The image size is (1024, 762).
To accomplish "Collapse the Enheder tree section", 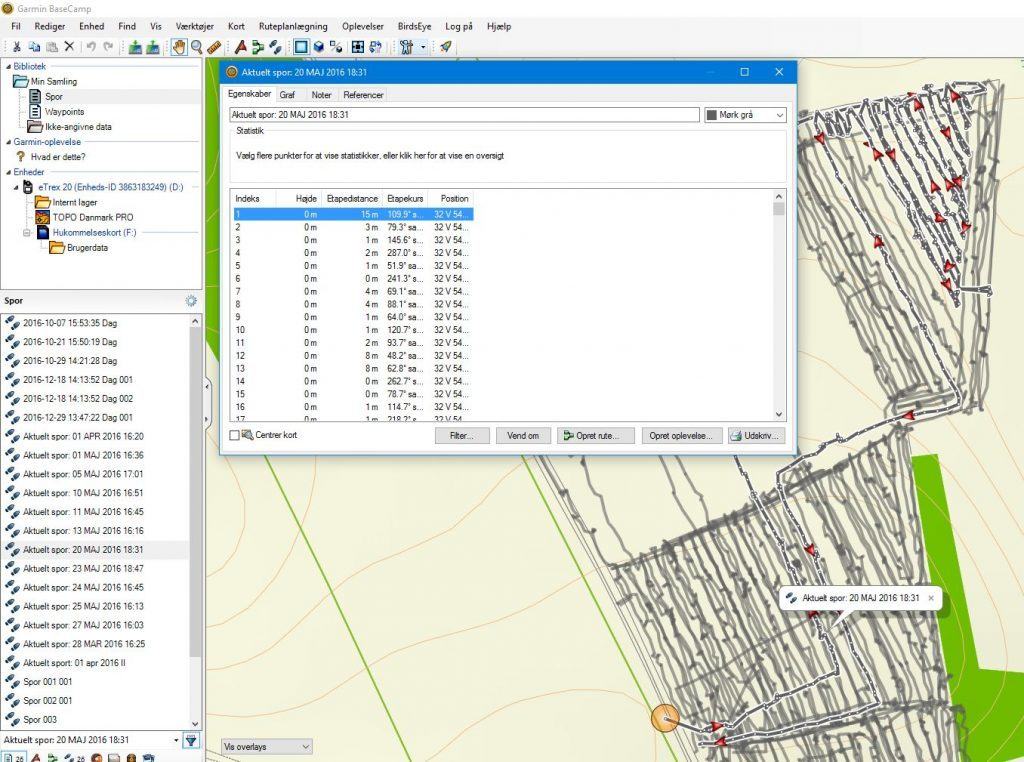I will click(x=8, y=172).
